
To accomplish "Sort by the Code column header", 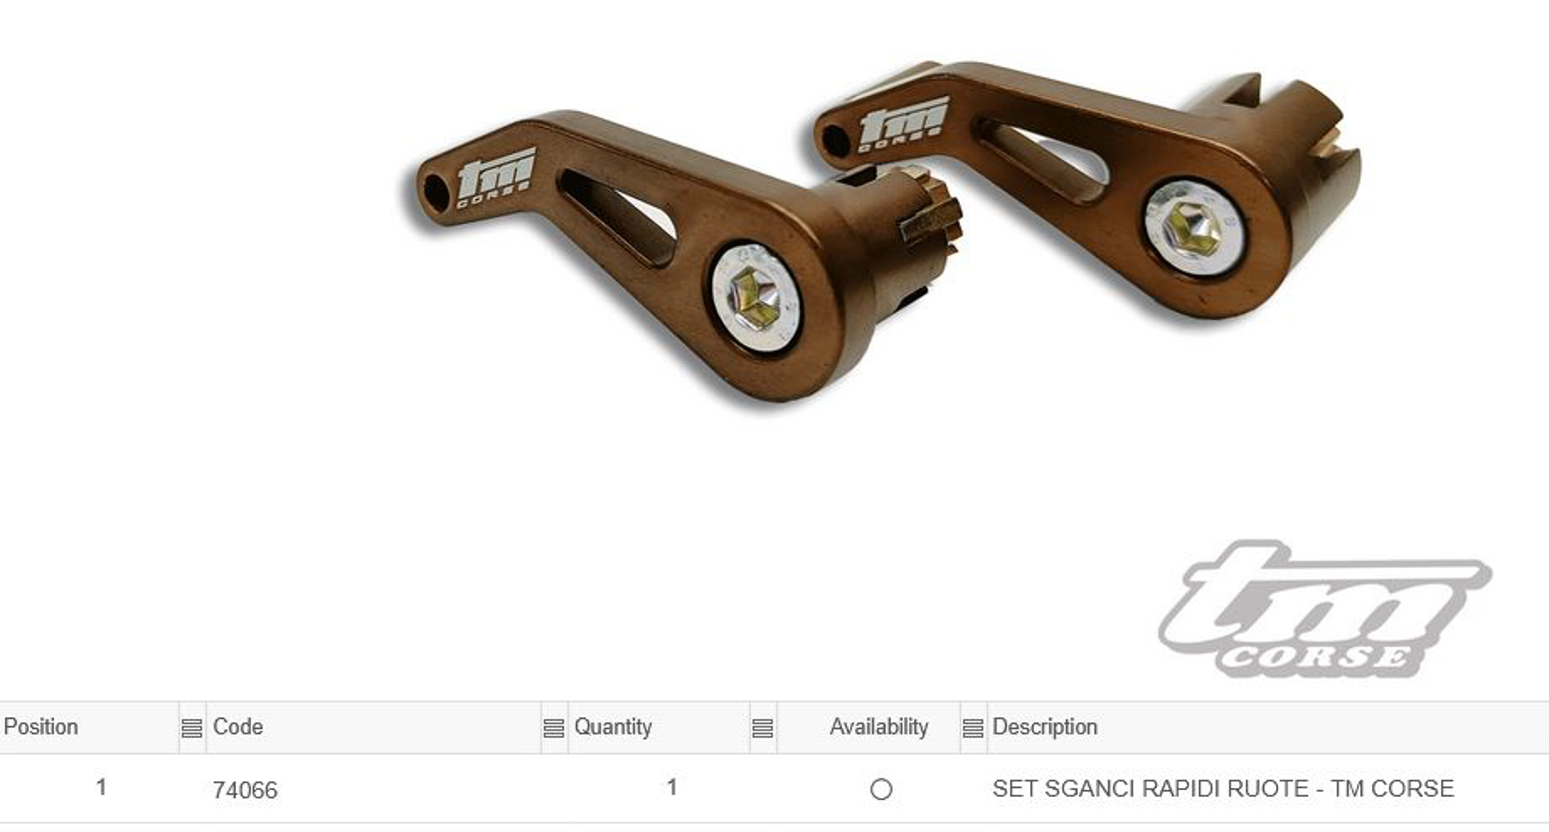I will pyautogui.click(x=238, y=727).
